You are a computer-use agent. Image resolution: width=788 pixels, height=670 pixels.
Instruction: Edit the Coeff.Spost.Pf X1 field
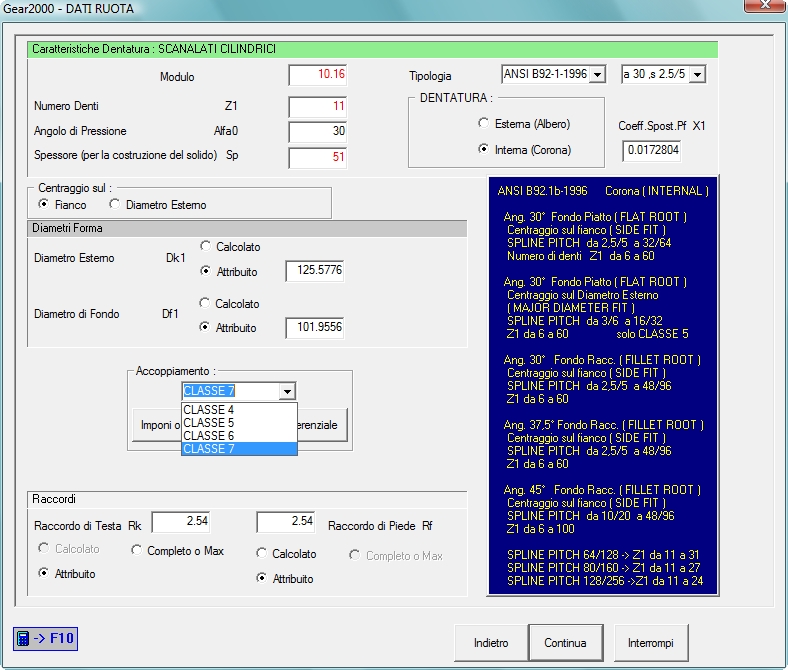[652, 150]
